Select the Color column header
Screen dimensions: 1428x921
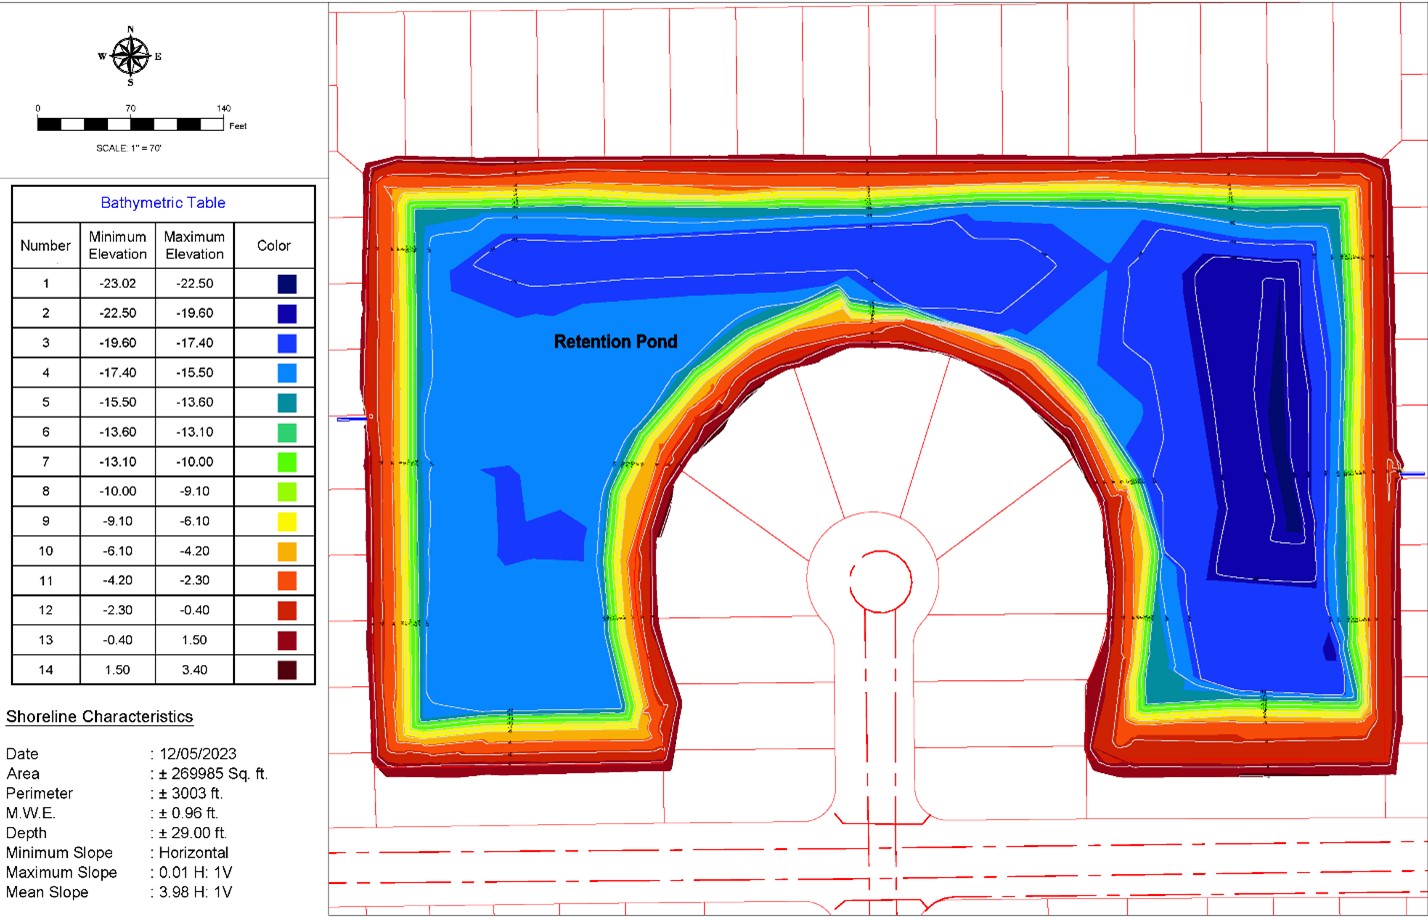(274, 245)
